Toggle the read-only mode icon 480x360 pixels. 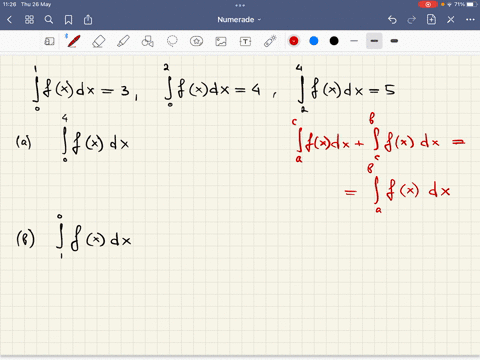pos(49,41)
